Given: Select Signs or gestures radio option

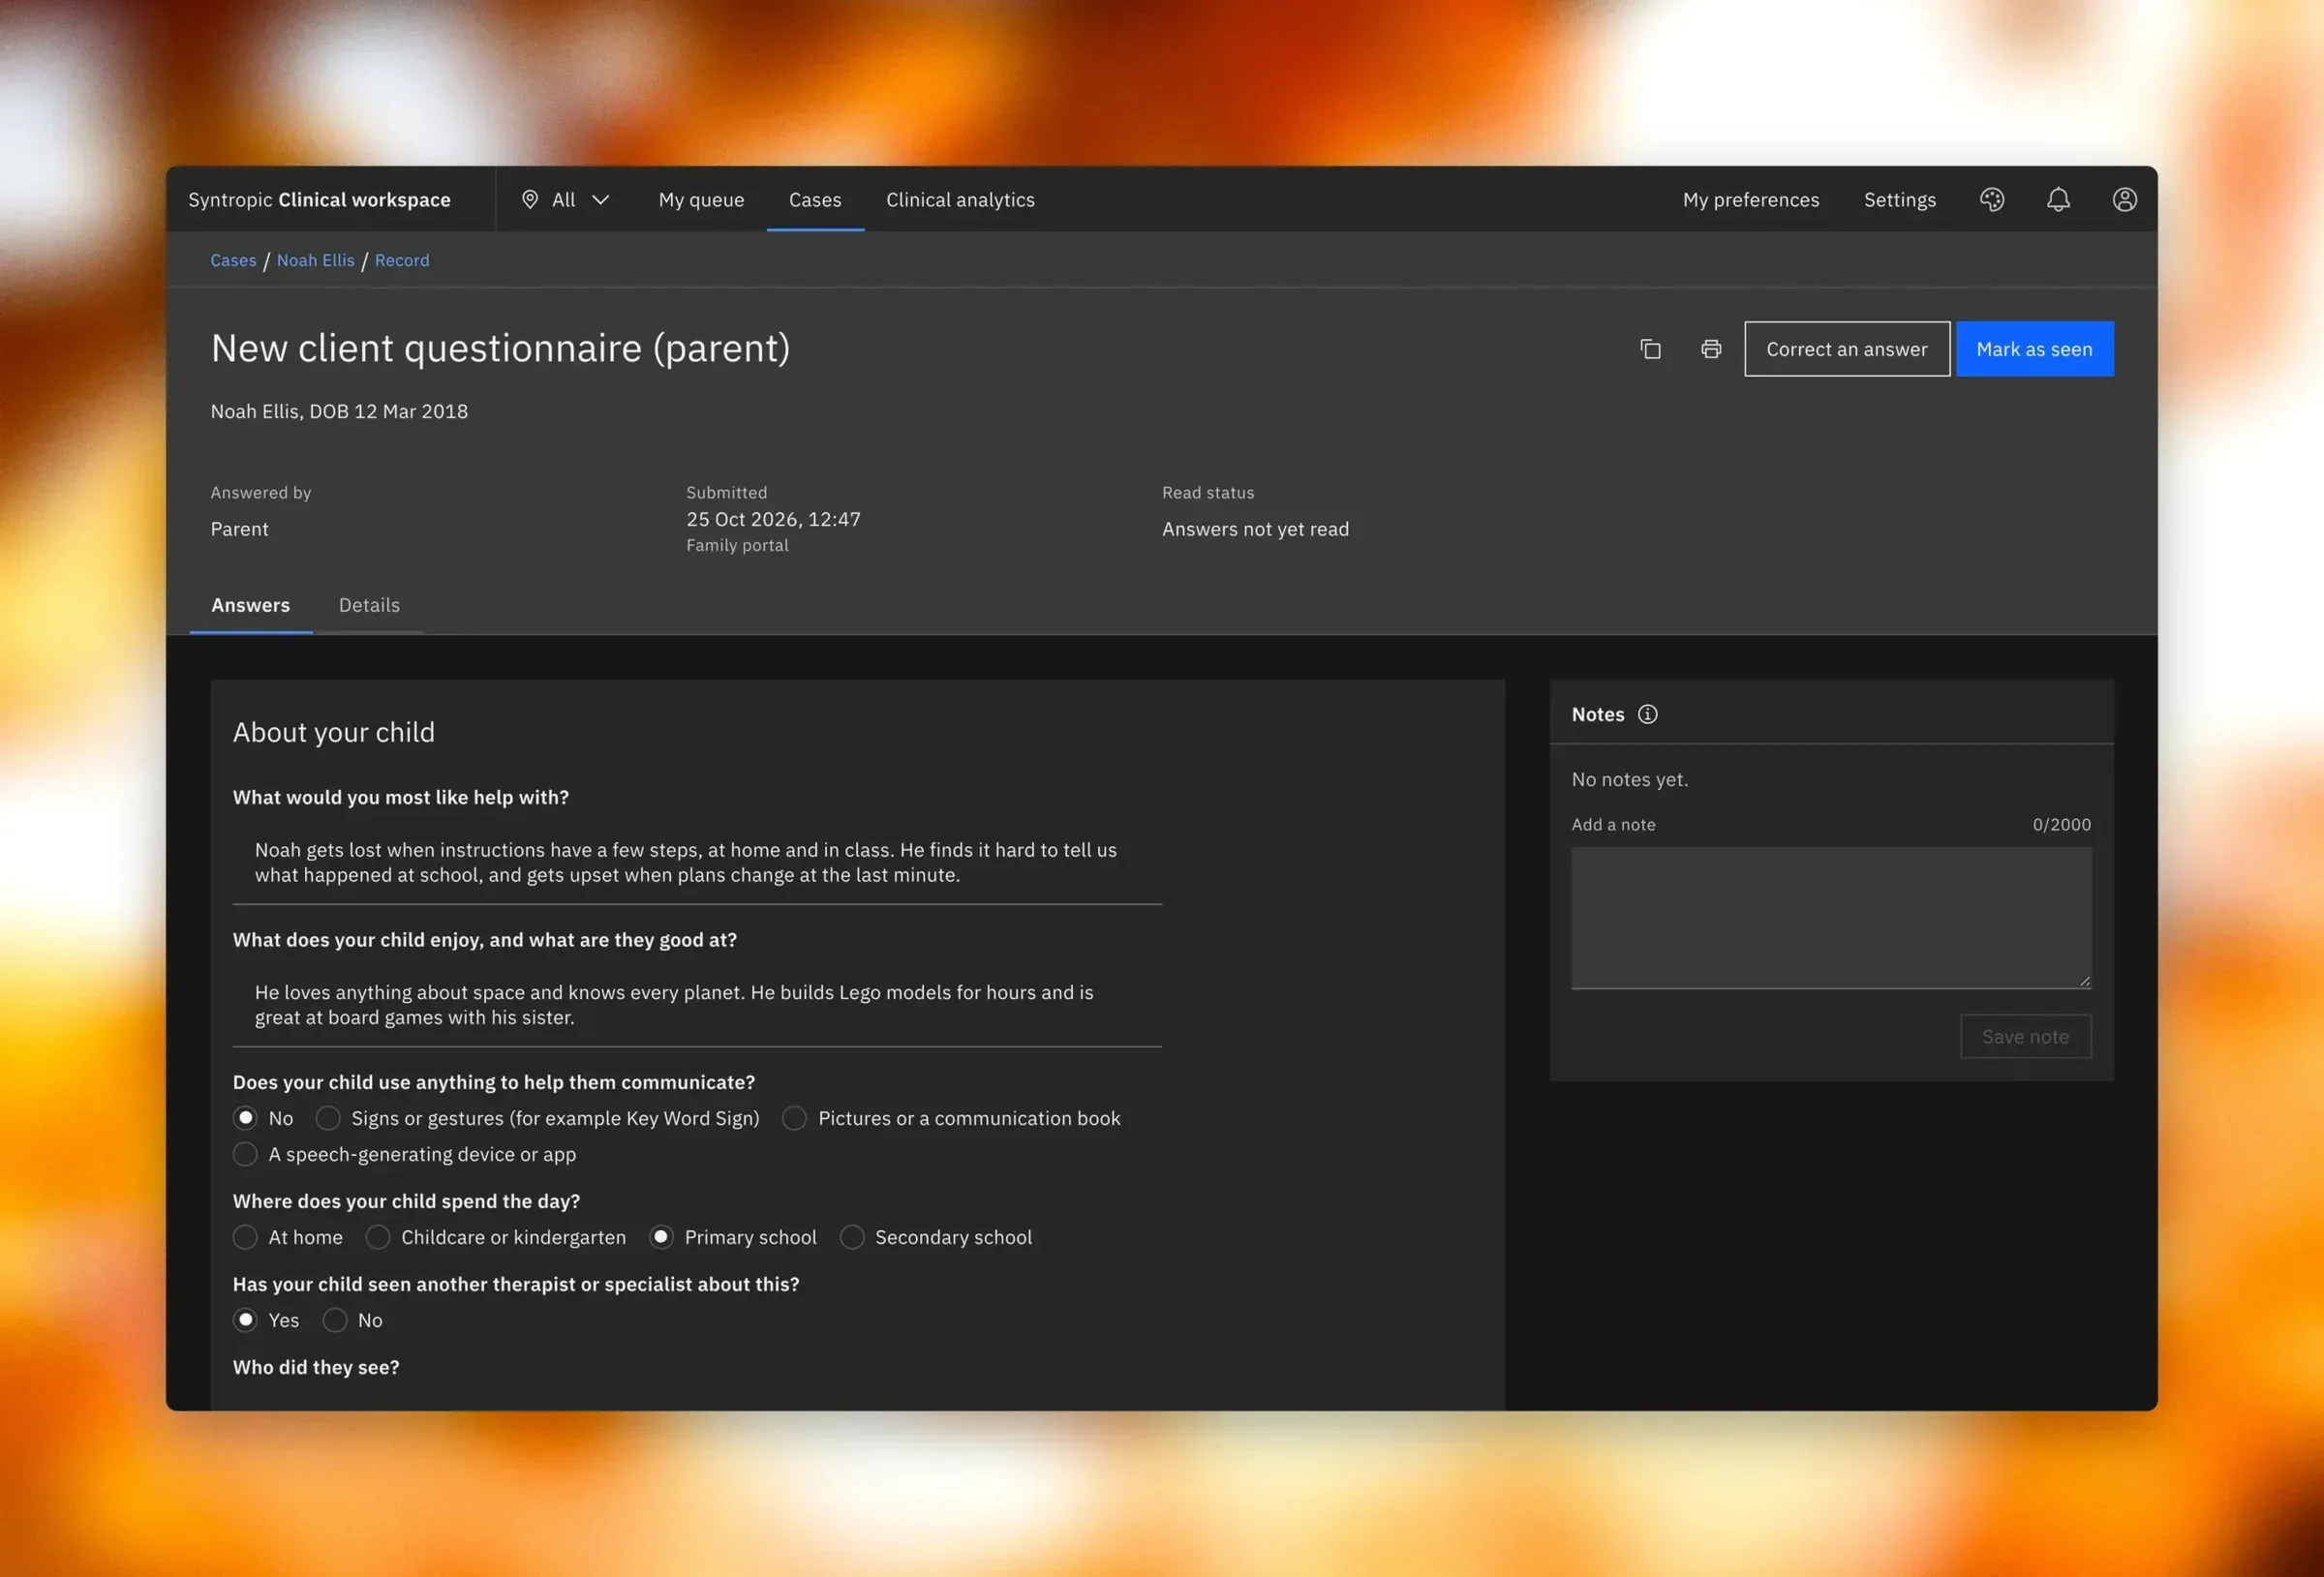Looking at the screenshot, I should (328, 1118).
